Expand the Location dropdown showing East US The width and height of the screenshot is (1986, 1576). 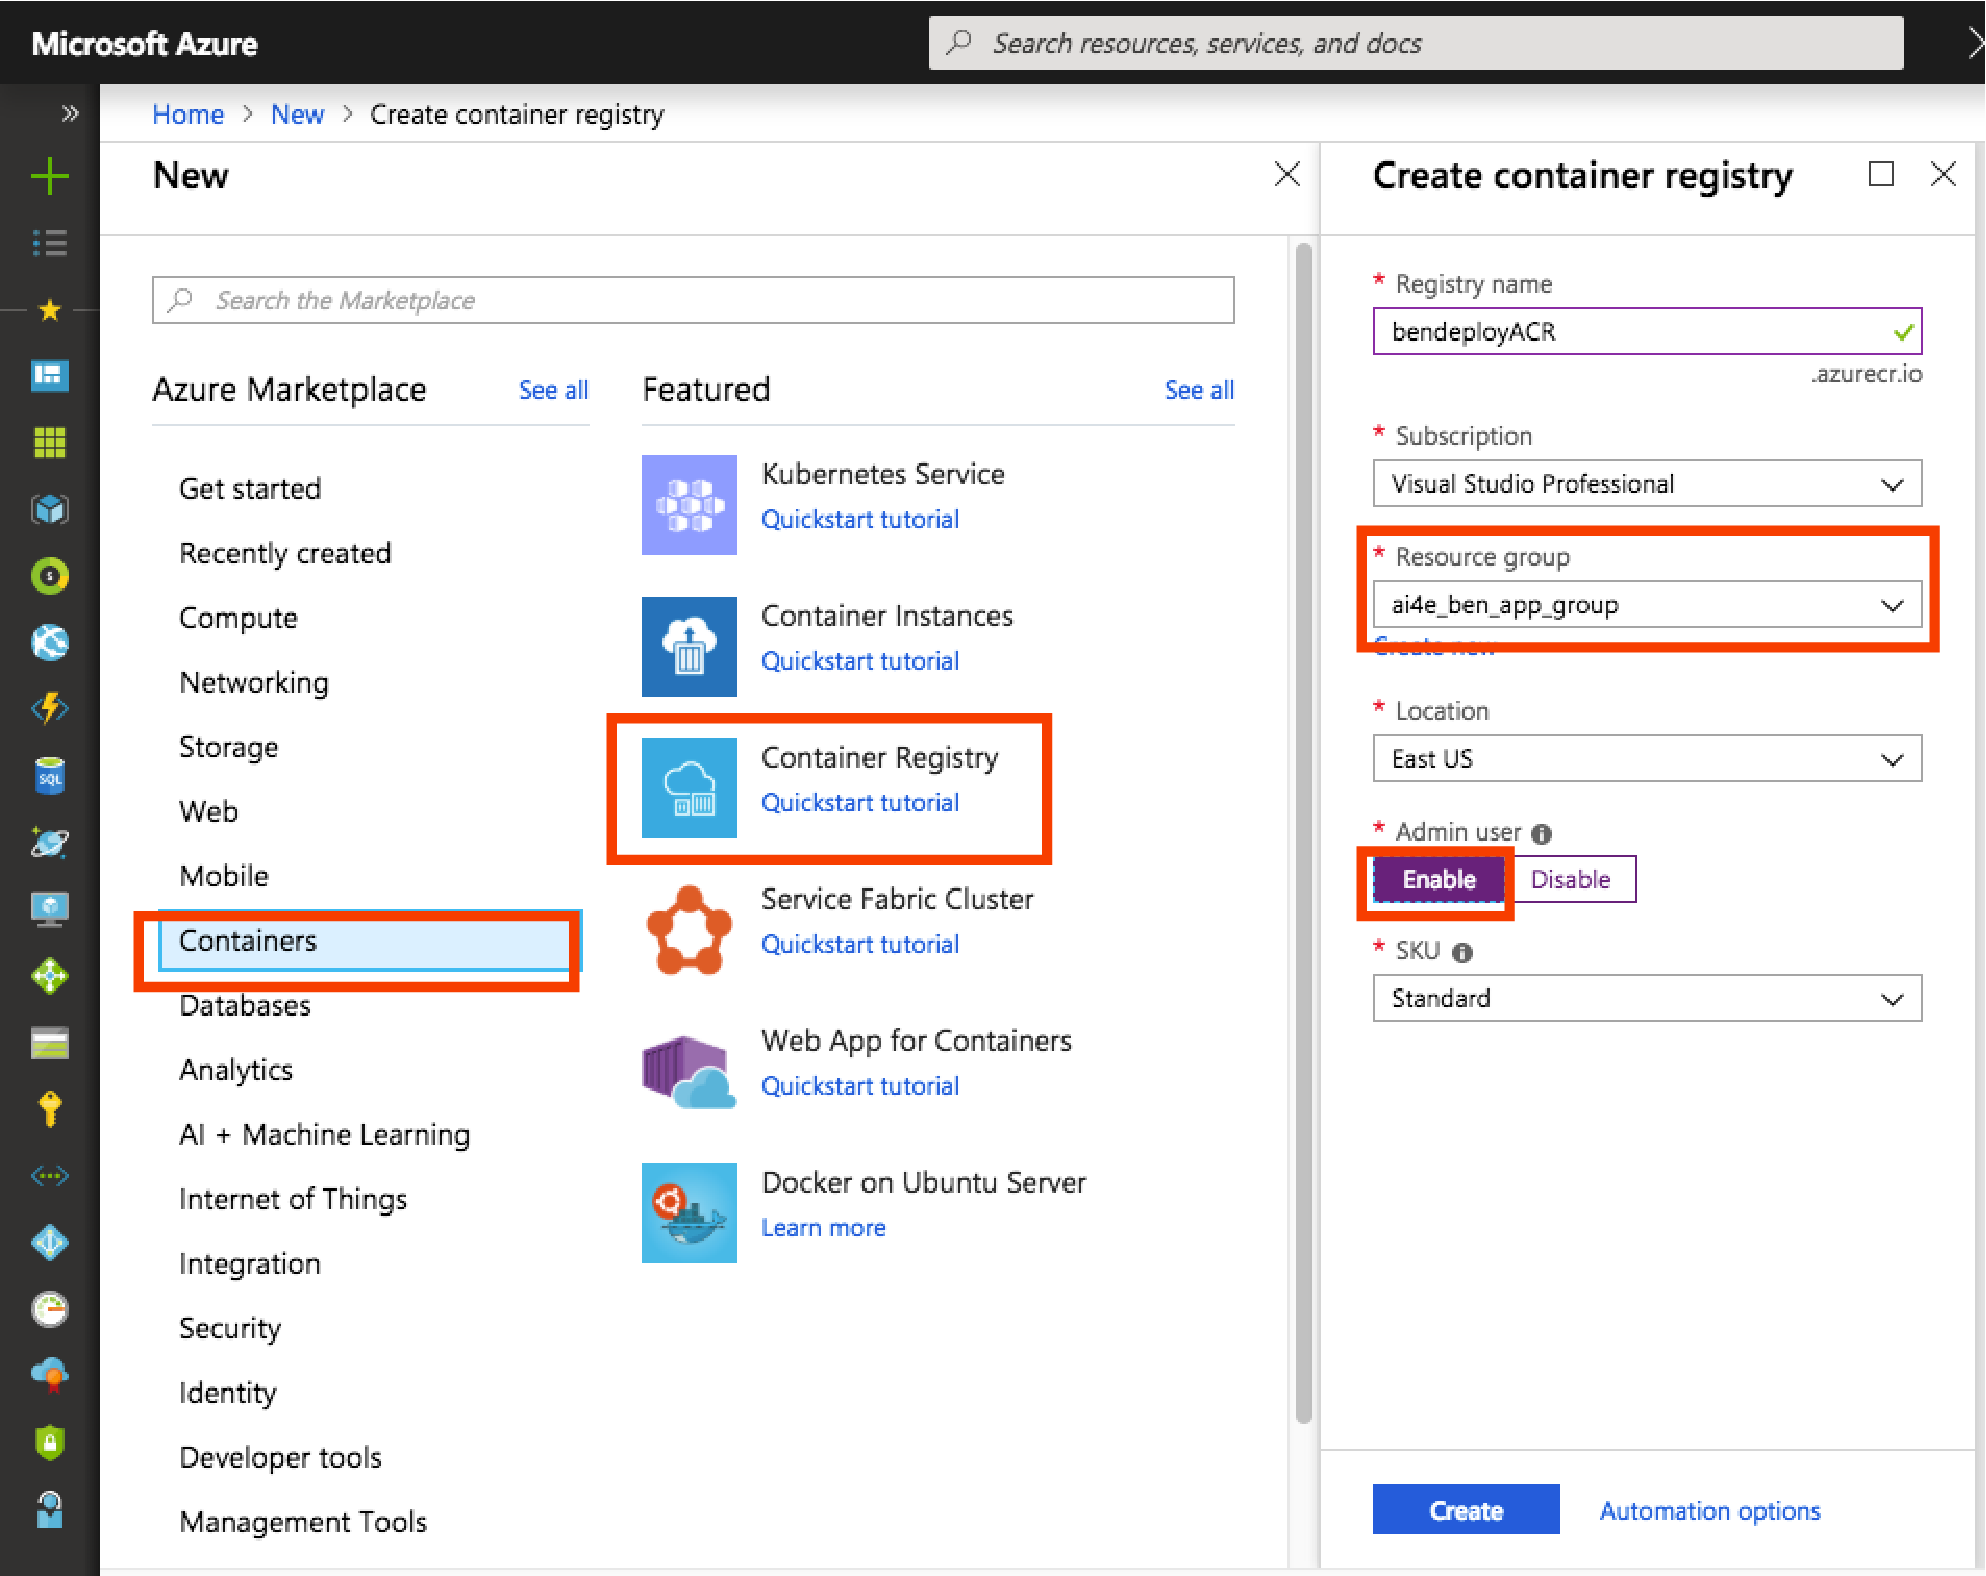1646,759
